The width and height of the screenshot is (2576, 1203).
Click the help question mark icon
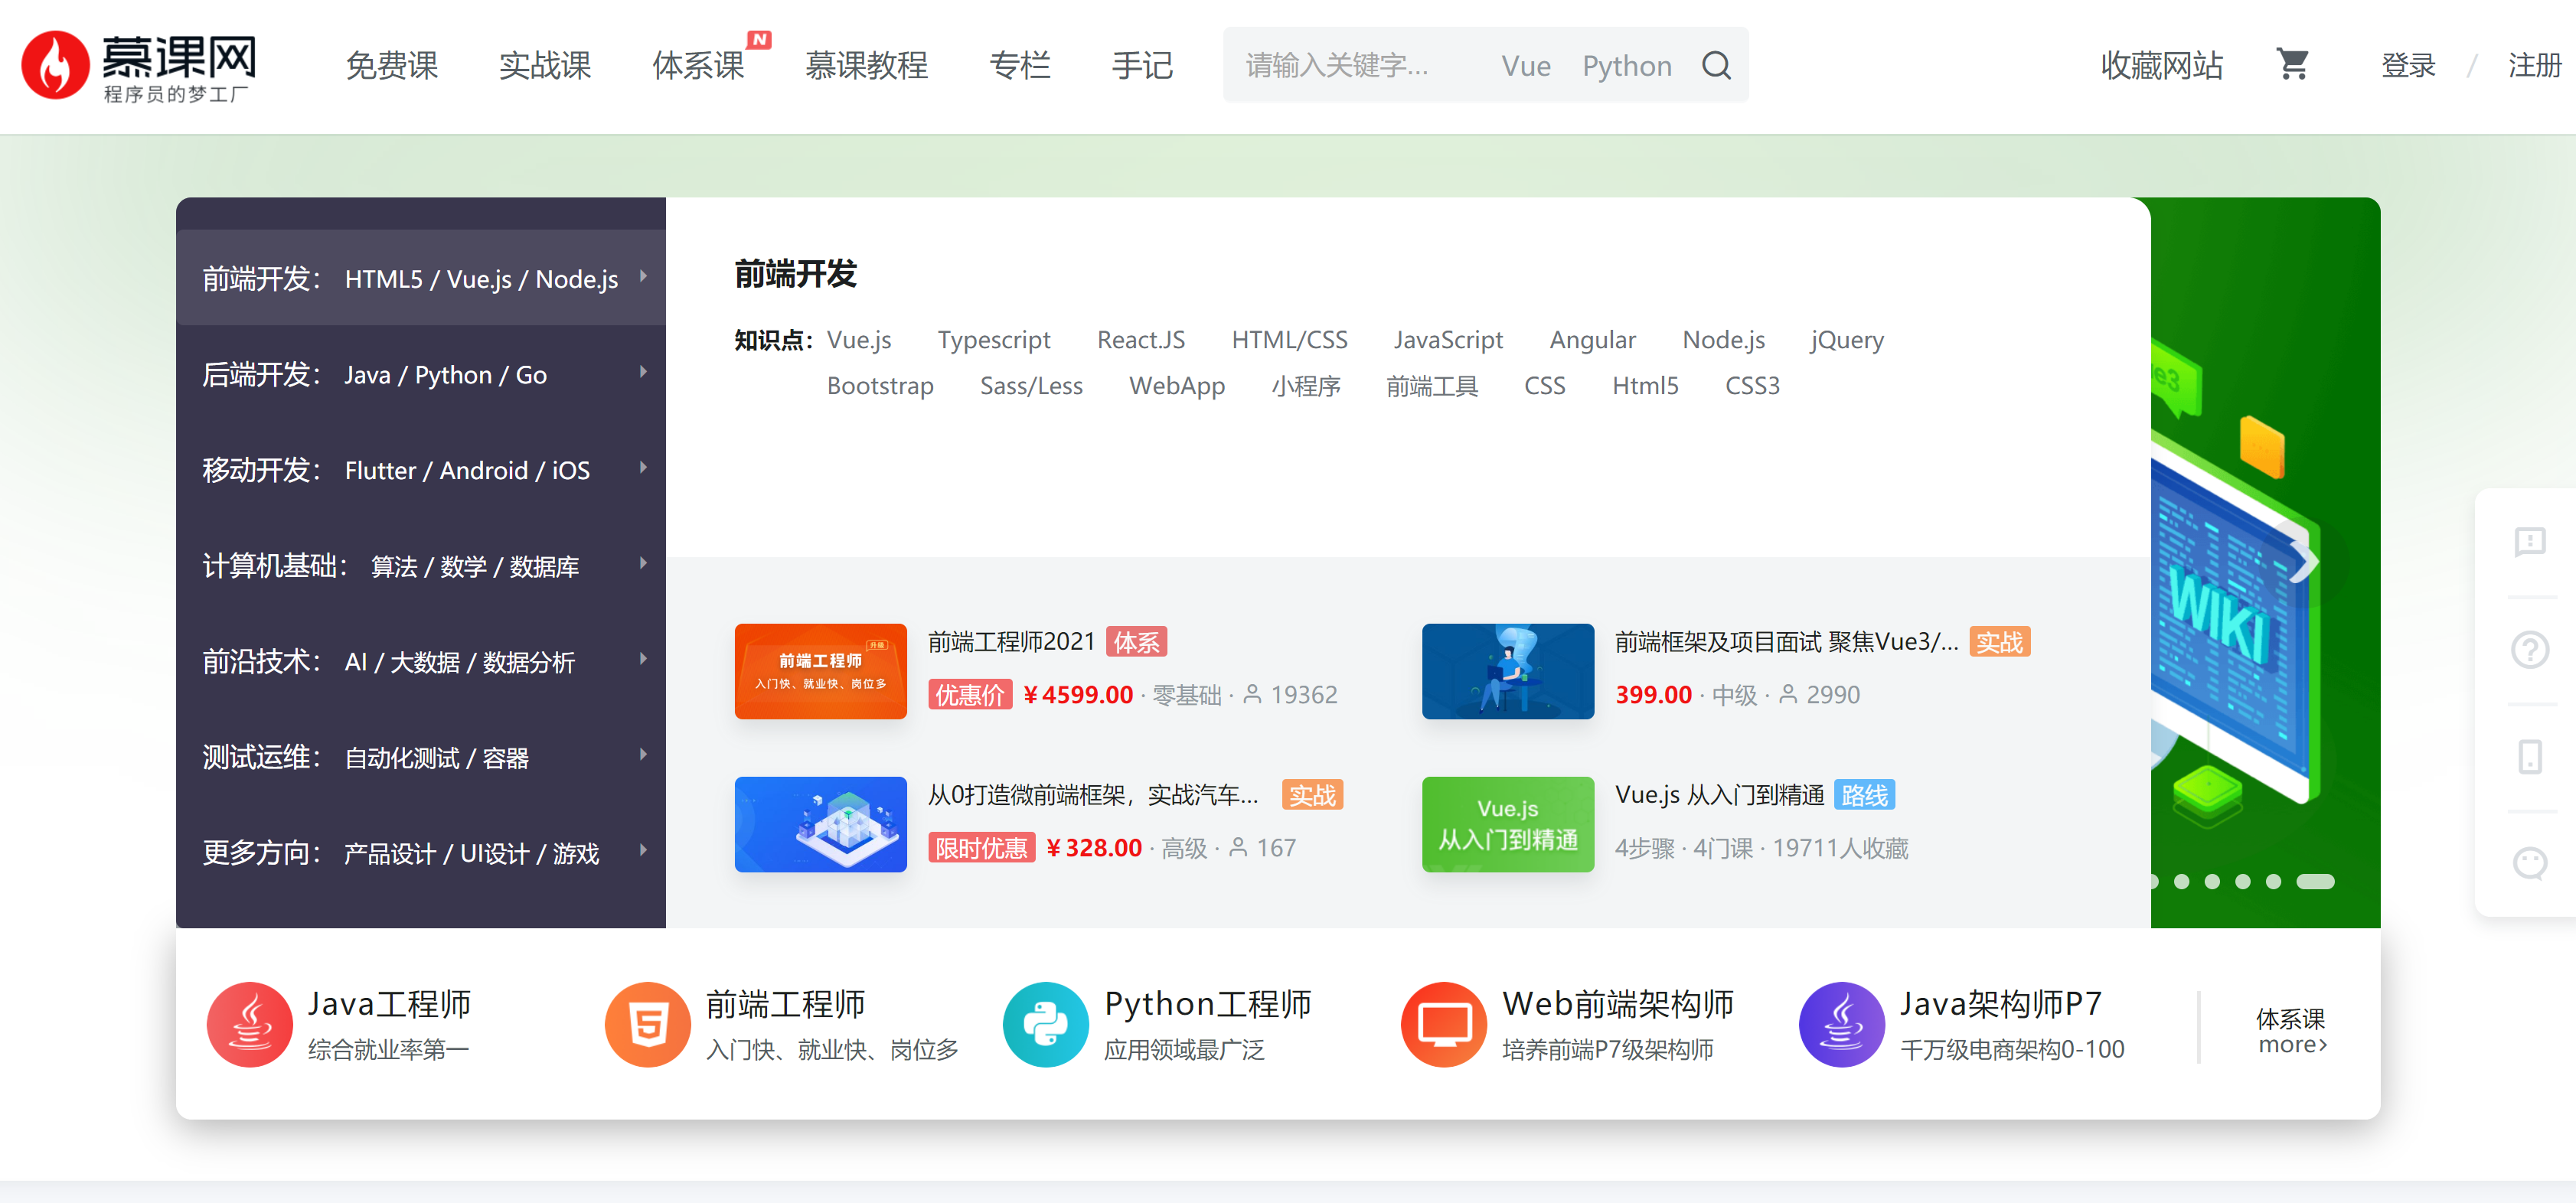(2529, 650)
